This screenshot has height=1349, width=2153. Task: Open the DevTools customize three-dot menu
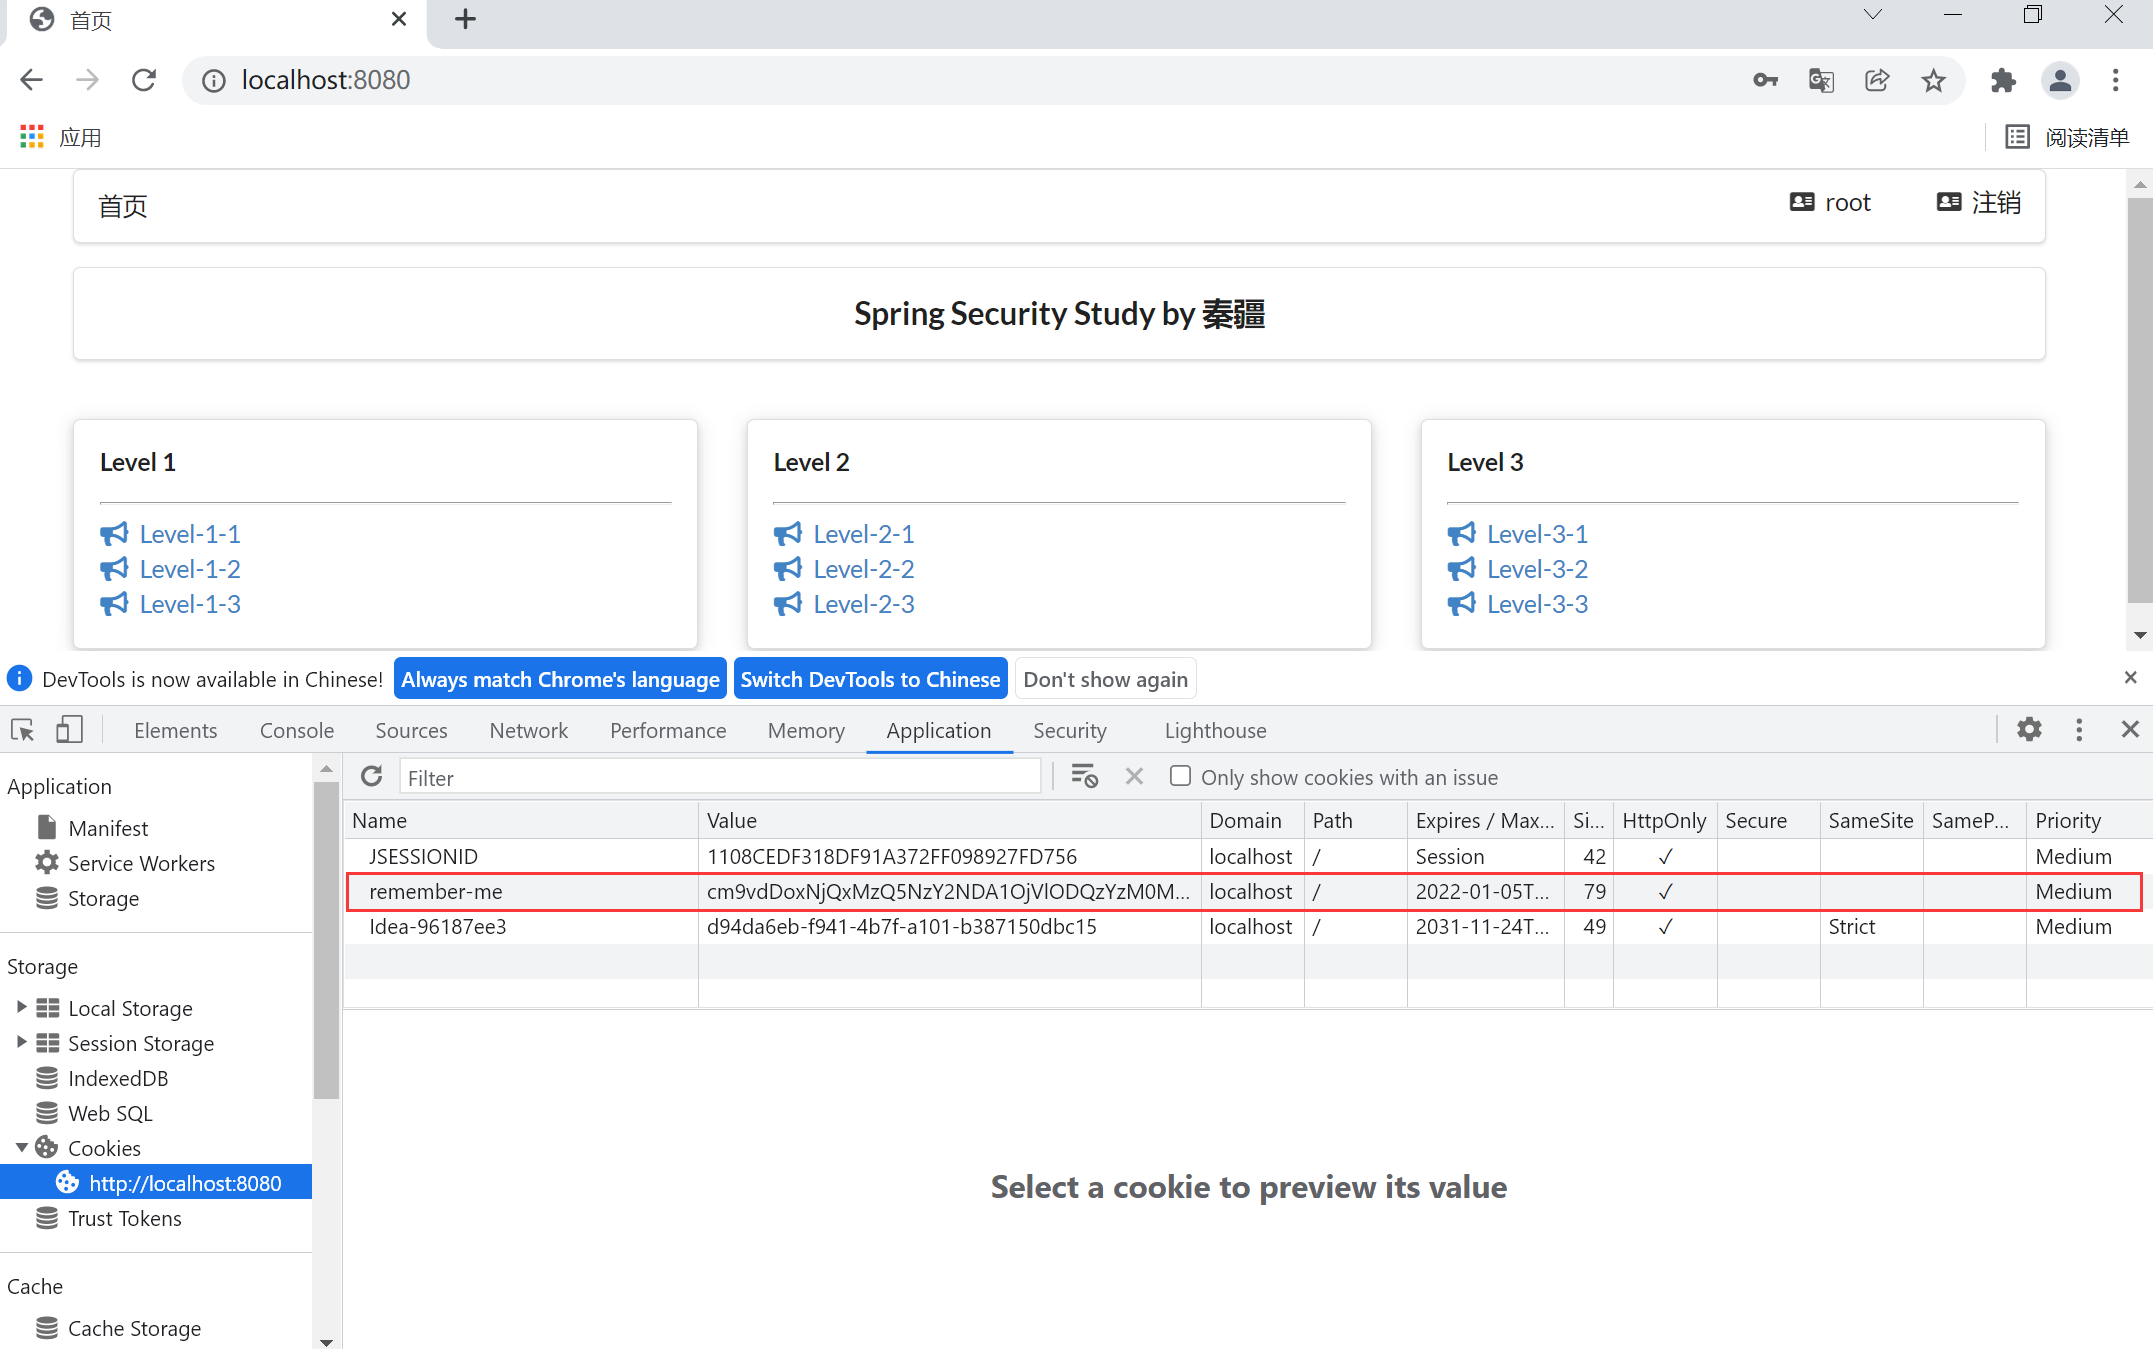click(x=2079, y=730)
